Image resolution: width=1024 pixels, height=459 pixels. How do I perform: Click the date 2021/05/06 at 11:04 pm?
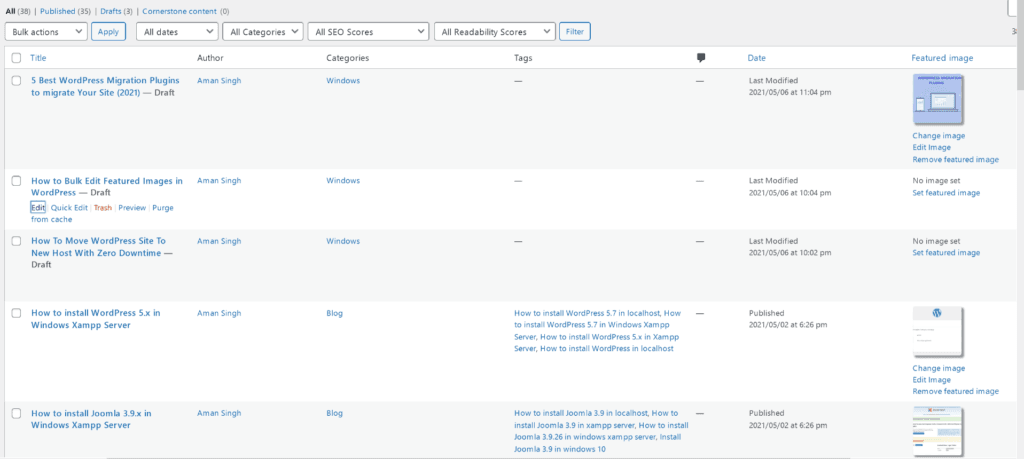(x=790, y=92)
